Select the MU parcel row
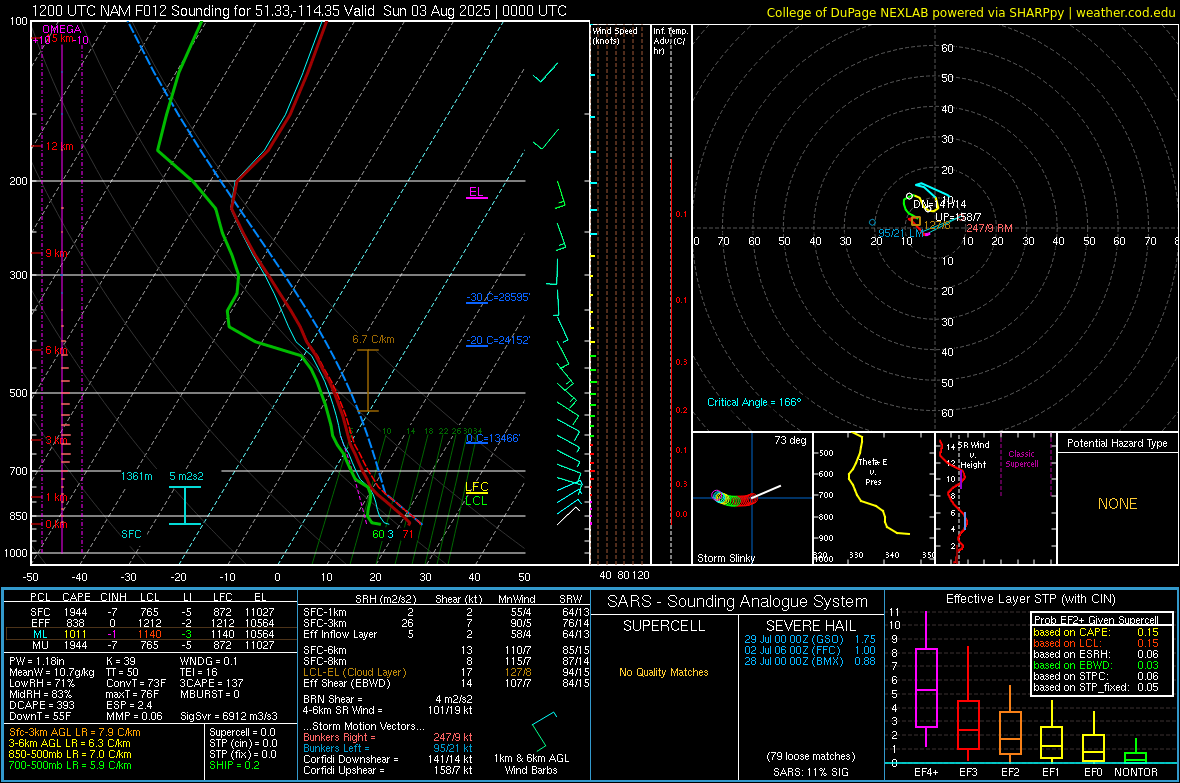Viewport: 1180px width, 783px height. tap(151, 645)
